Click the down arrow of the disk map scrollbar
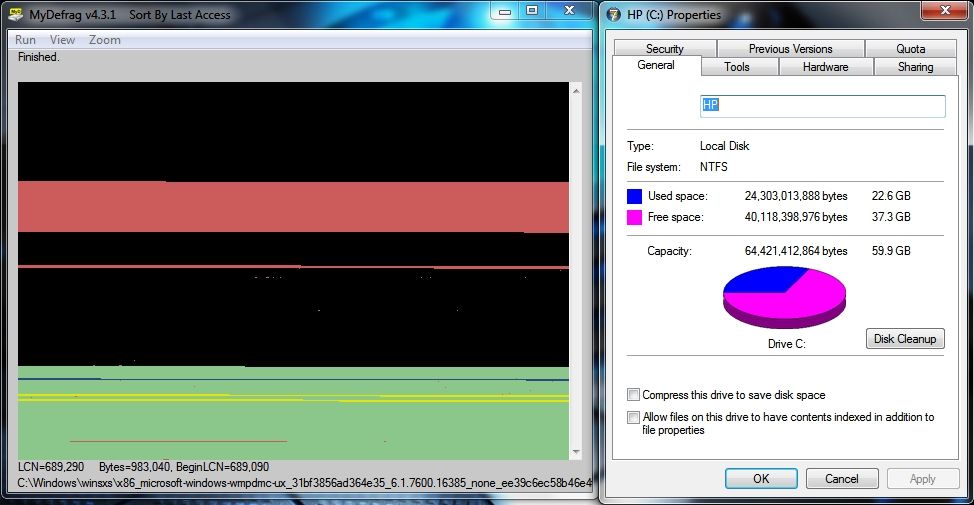974x505 pixels. (x=576, y=452)
